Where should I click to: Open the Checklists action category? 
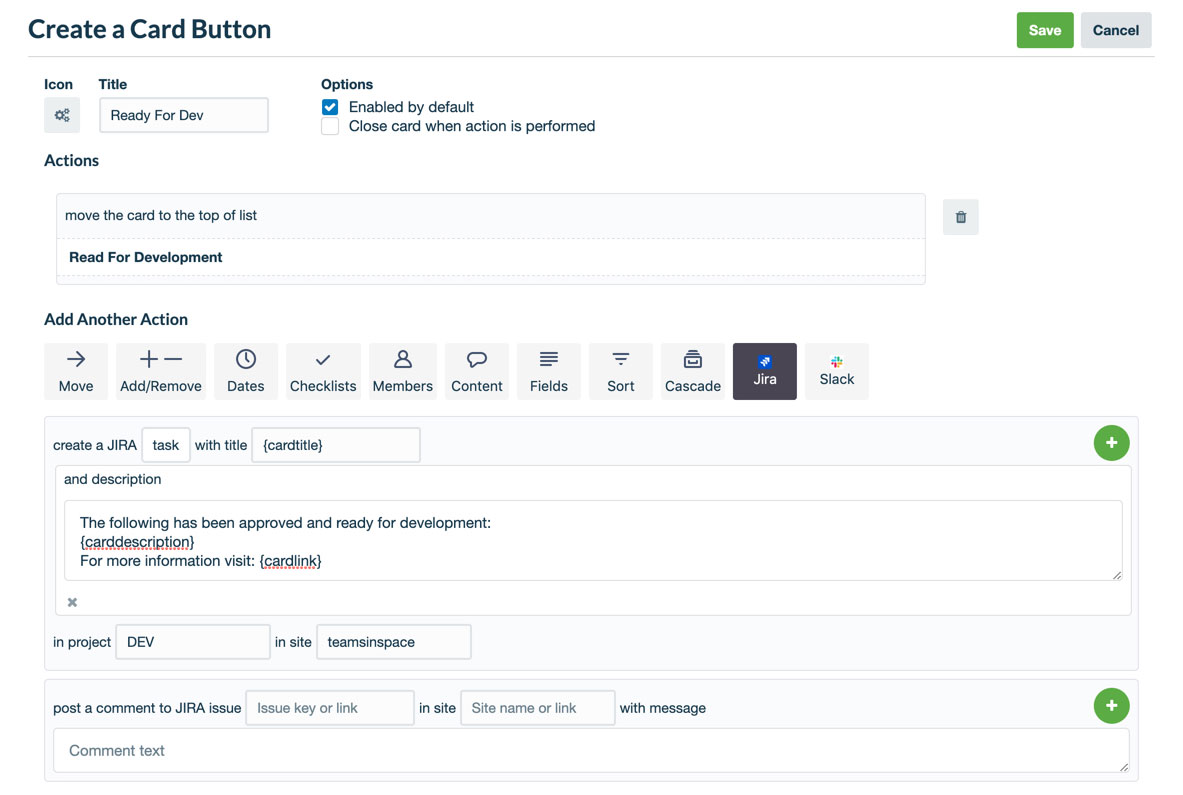coord(323,371)
